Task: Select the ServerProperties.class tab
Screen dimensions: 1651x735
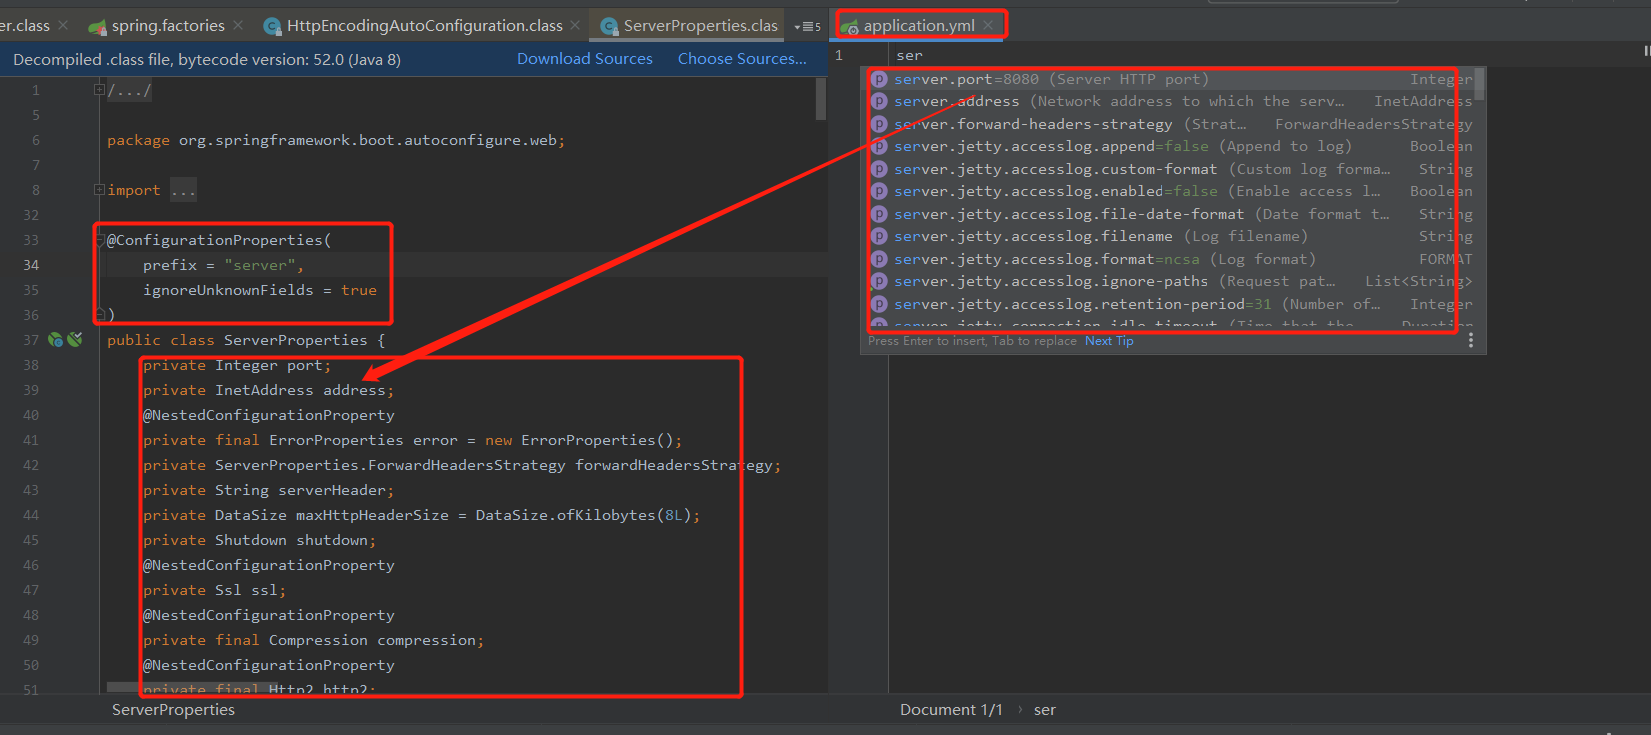Action: (x=700, y=25)
